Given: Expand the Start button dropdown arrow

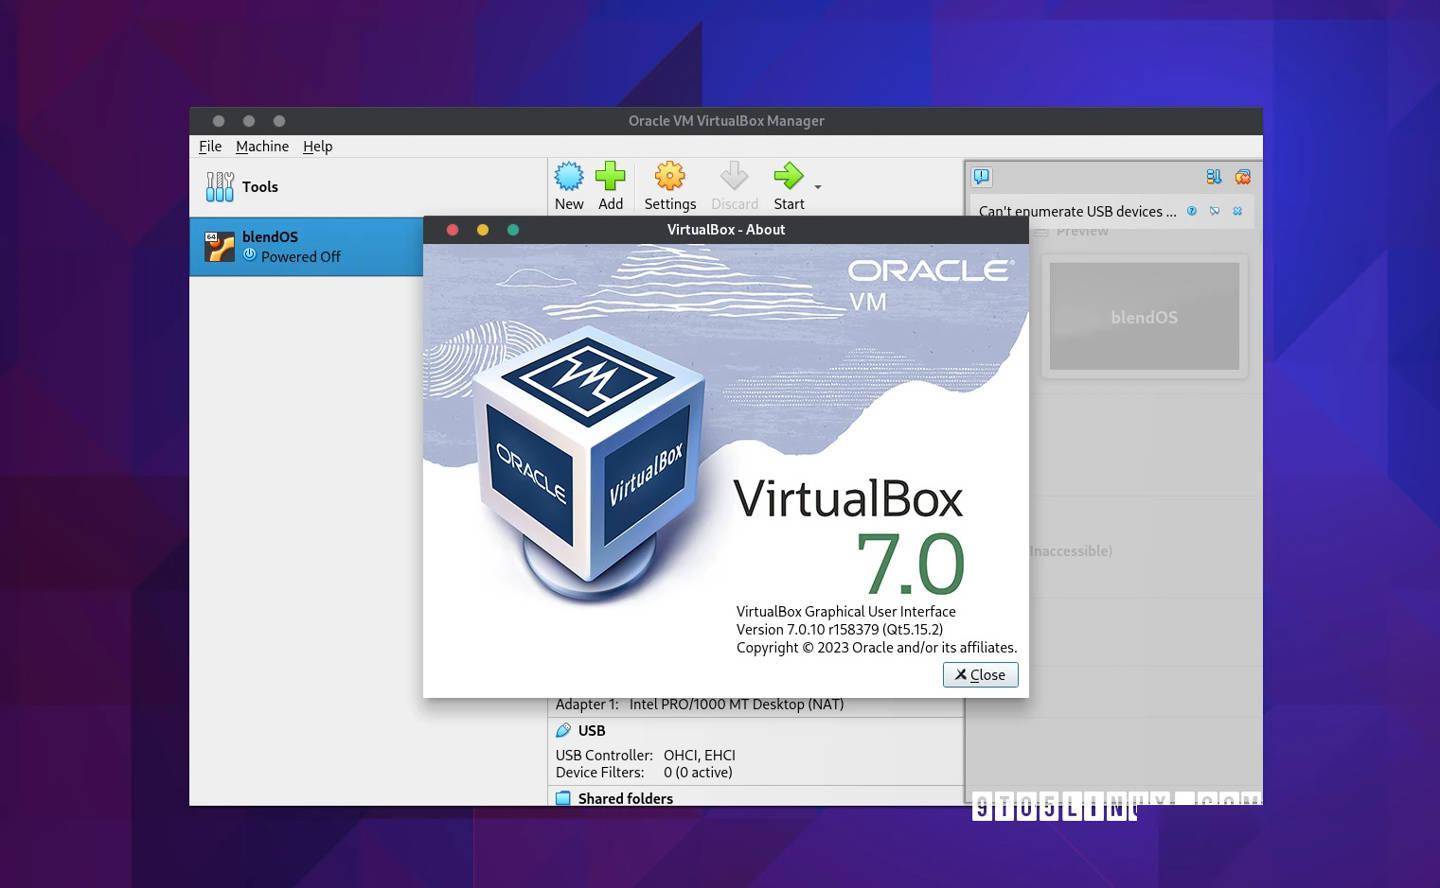Looking at the screenshot, I should (818, 187).
